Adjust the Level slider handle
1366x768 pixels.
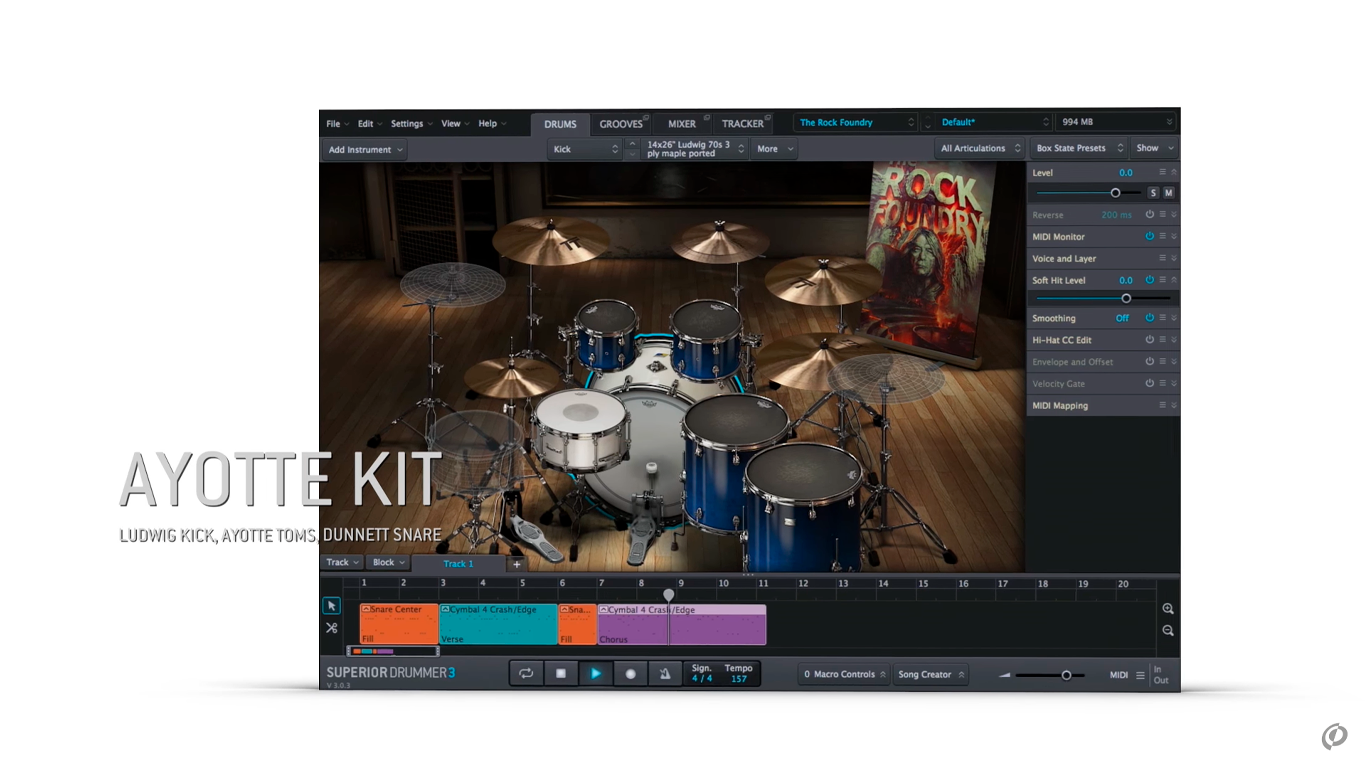[x=1115, y=193]
